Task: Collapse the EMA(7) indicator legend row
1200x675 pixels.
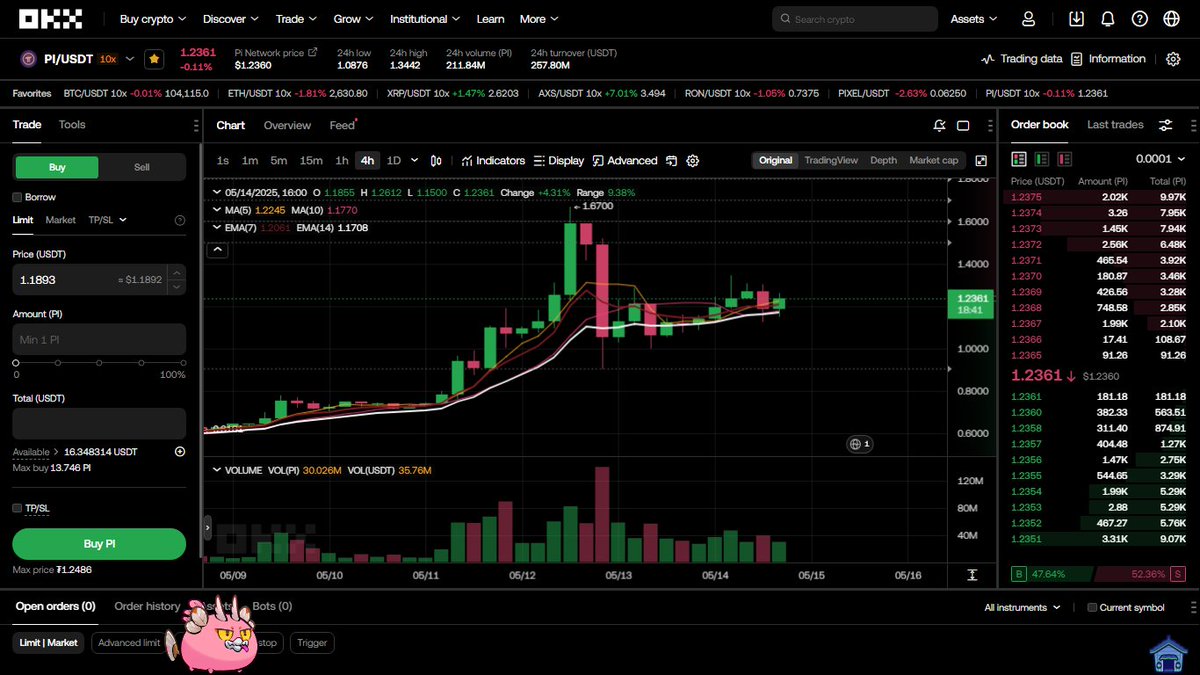Action: [x=217, y=228]
